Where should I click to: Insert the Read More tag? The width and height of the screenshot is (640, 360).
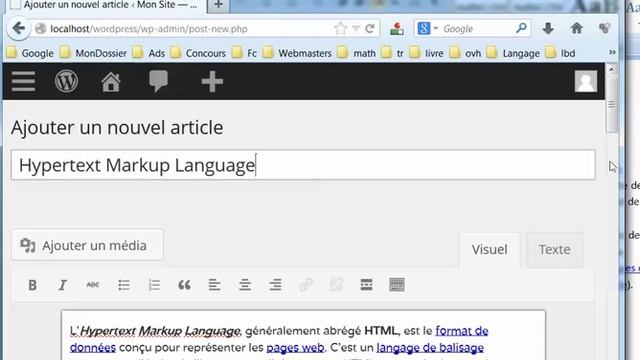[366, 285]
